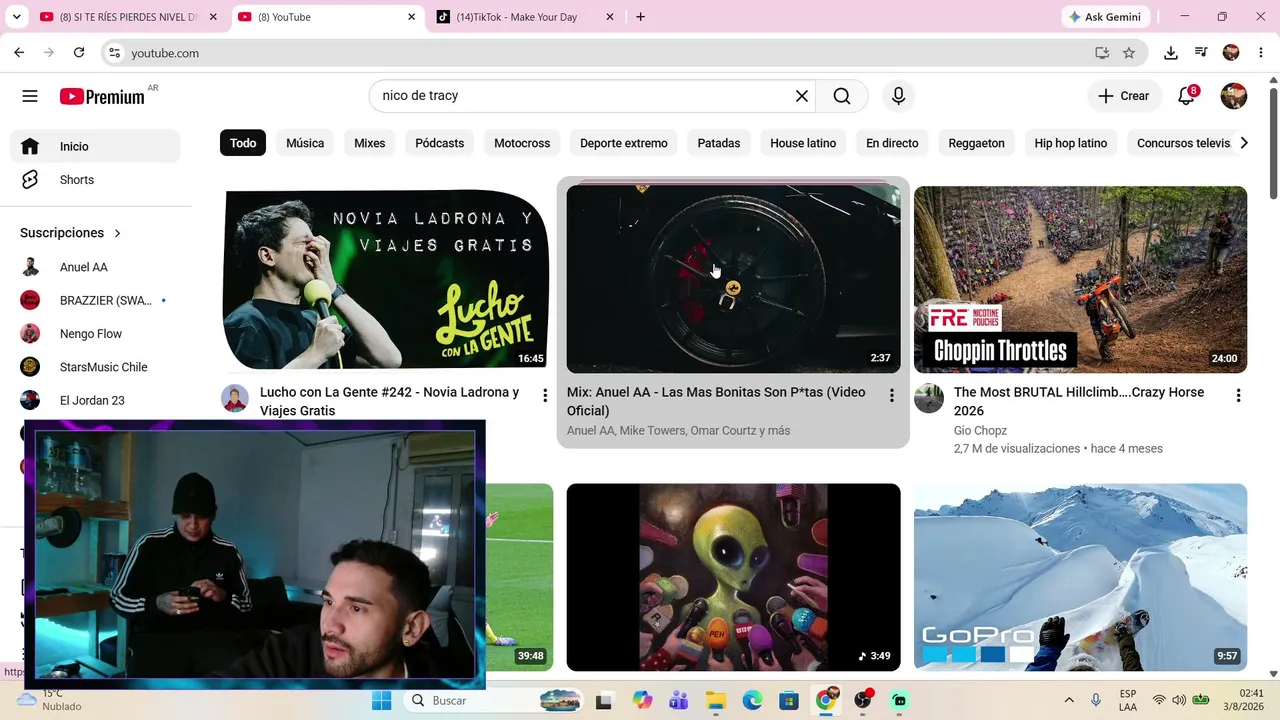This screenshot has width=1280, height=720.
Task: Open the Chrome three-dot menu
Action: click(1261, 53)
